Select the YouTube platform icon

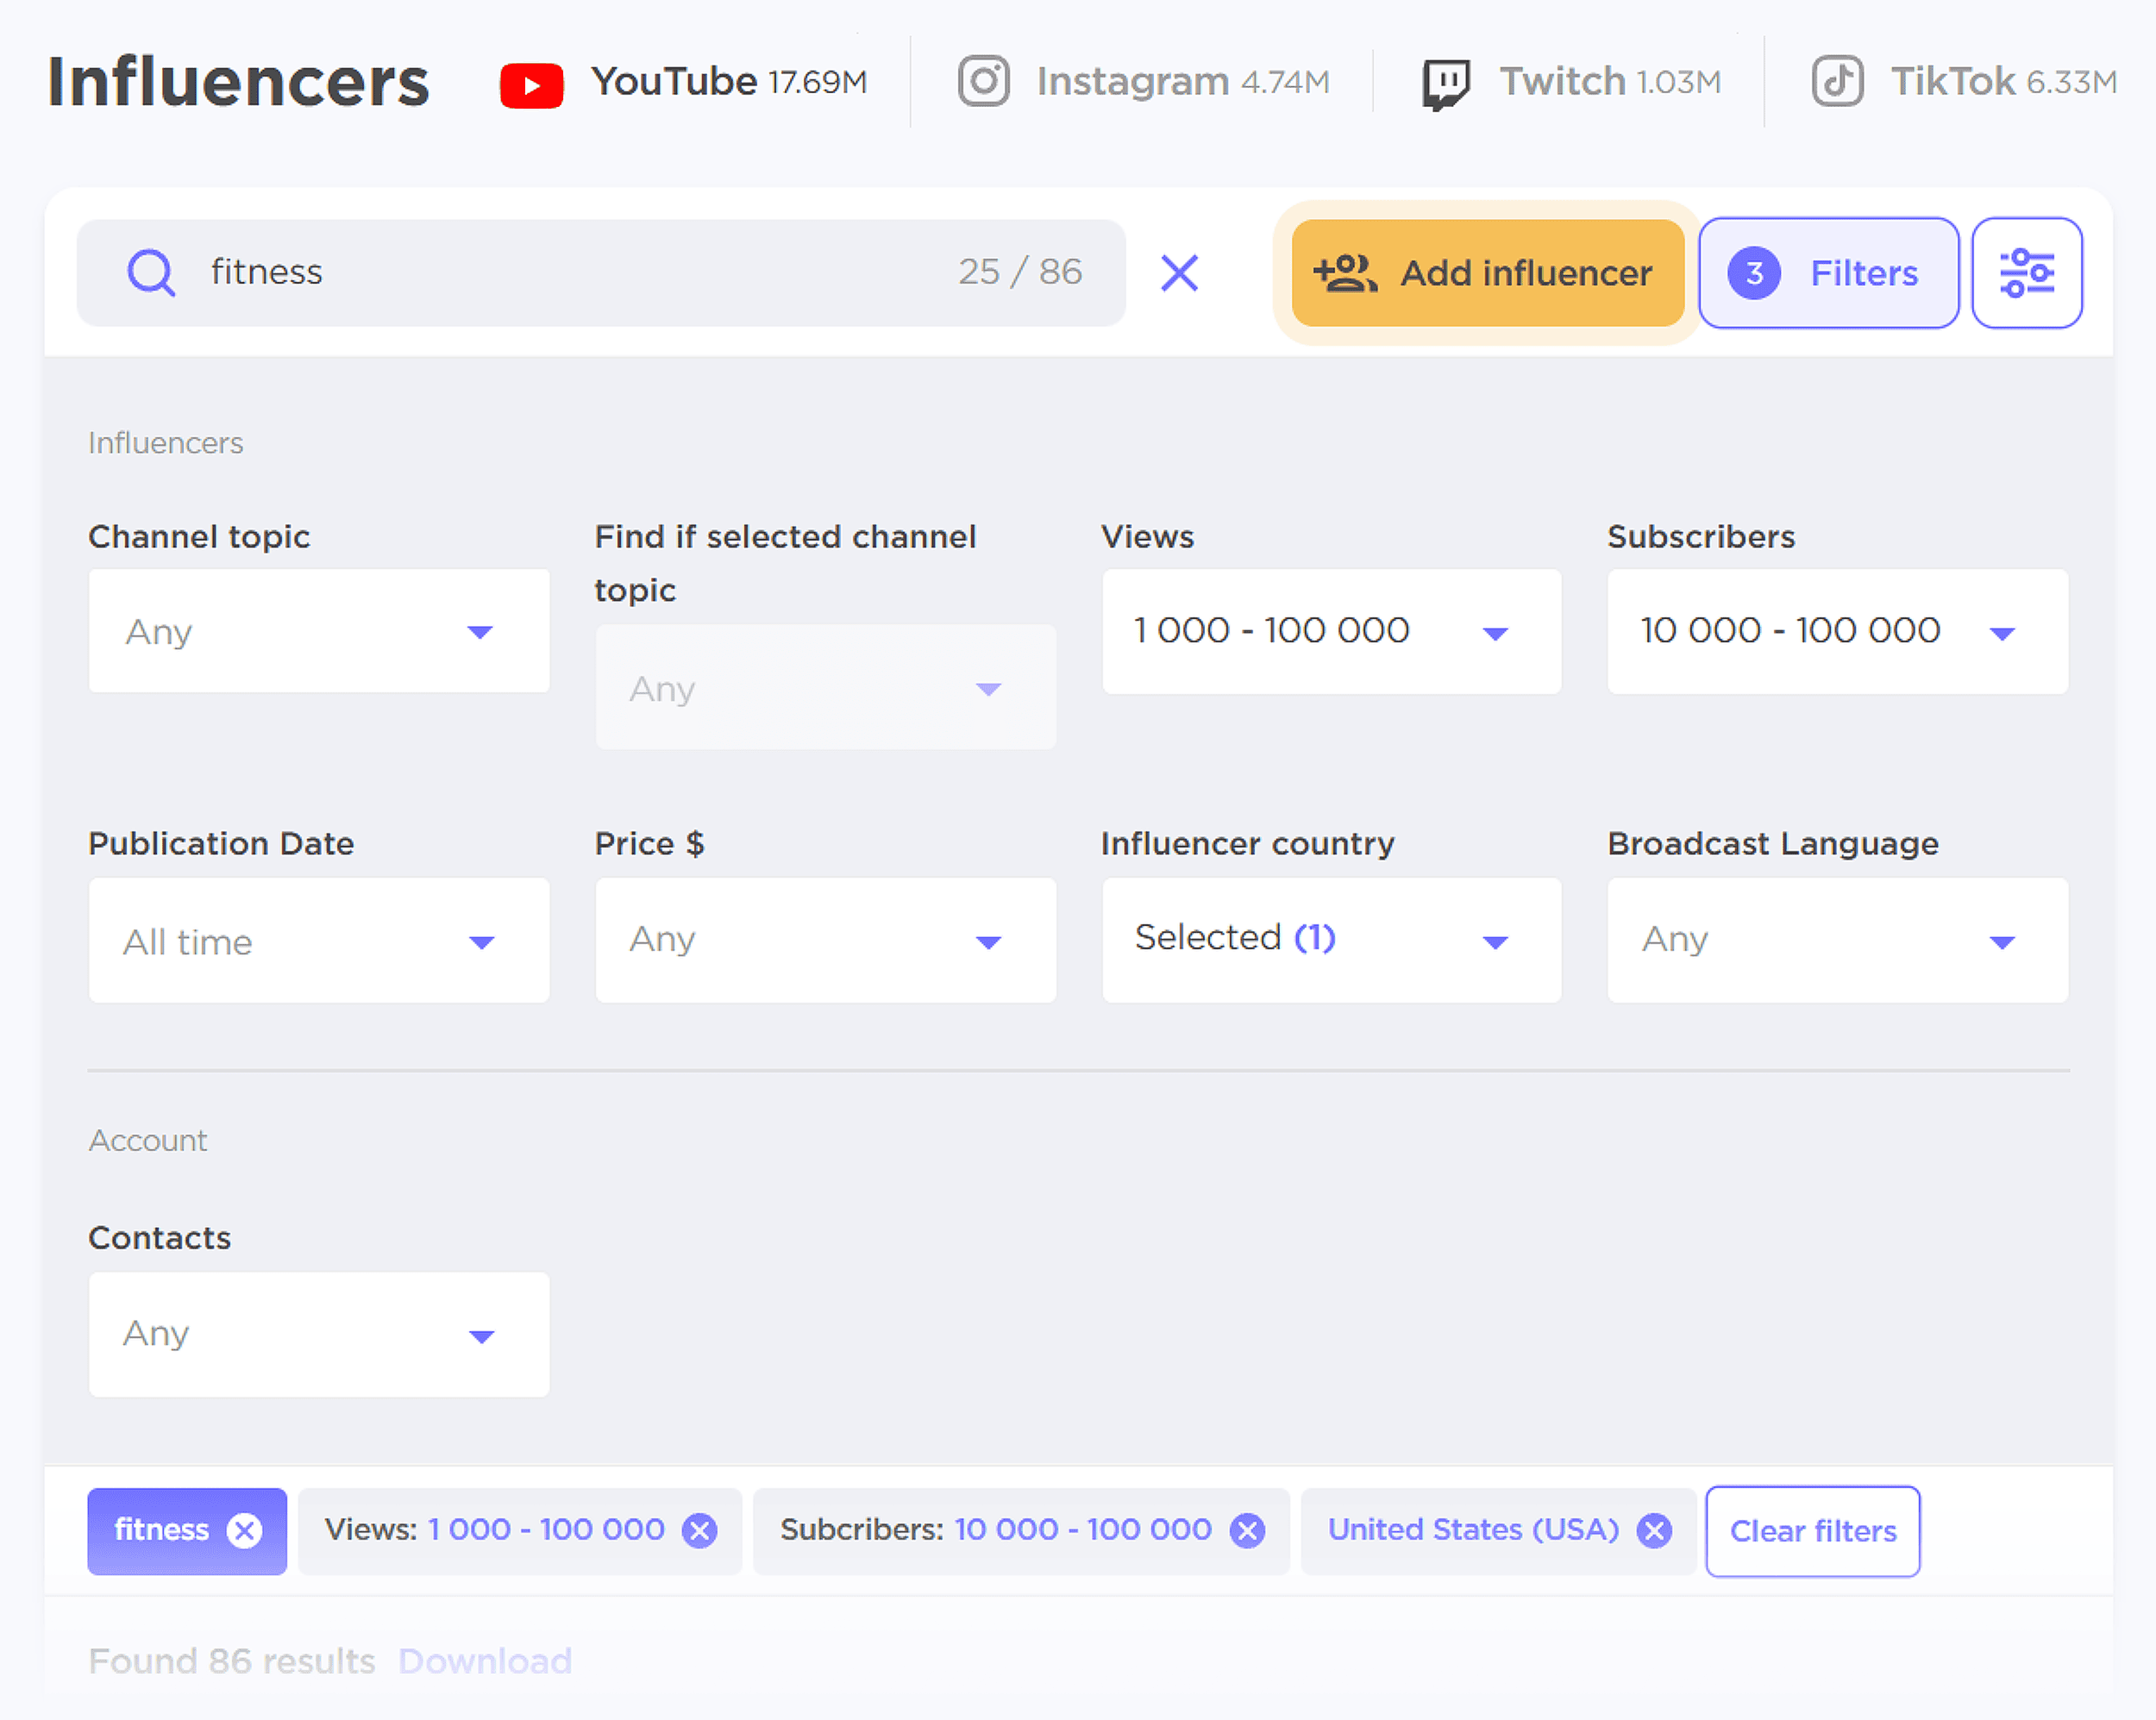[x=532, y=82]
